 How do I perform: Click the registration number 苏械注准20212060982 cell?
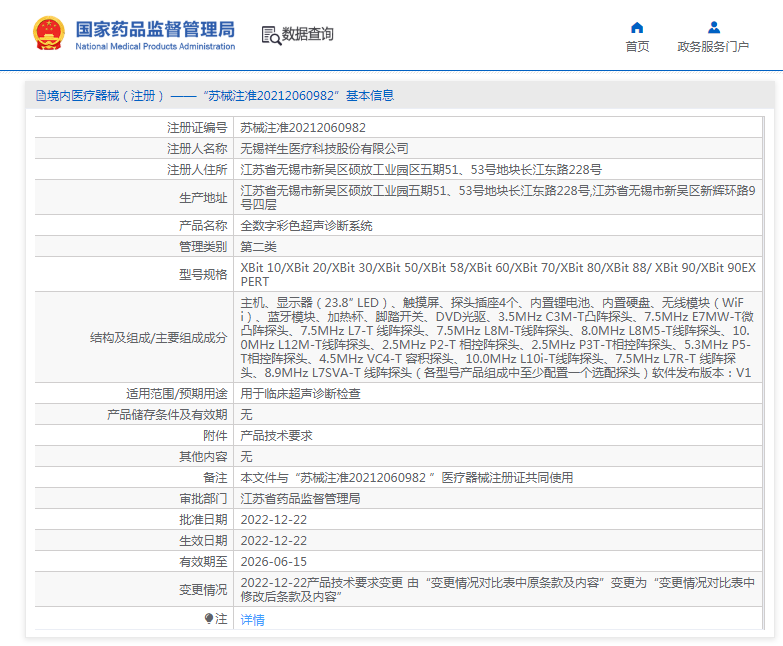coord(303,128)
